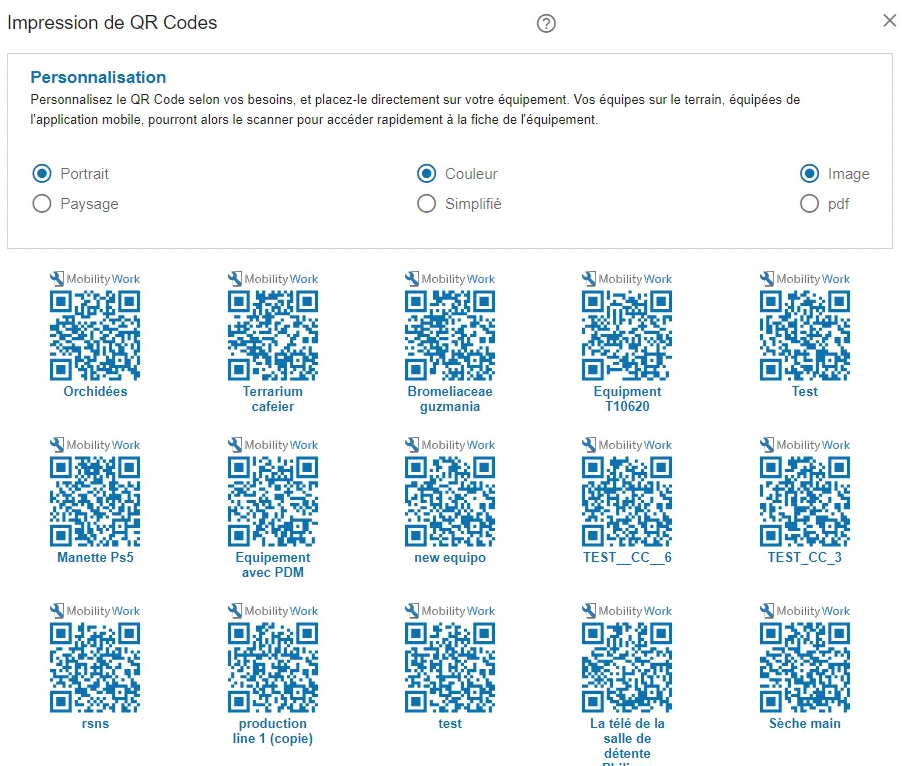
Task: Click the Manette Ps5 label
Action: pos(95,557)
